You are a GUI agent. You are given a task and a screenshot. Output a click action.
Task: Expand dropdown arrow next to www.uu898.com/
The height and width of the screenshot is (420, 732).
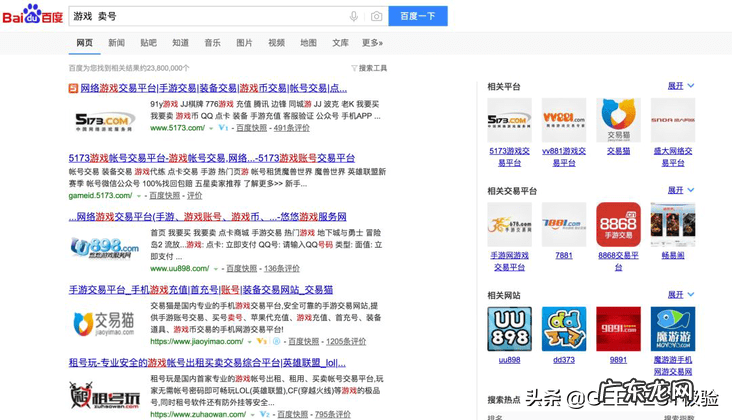coord(216,269)
